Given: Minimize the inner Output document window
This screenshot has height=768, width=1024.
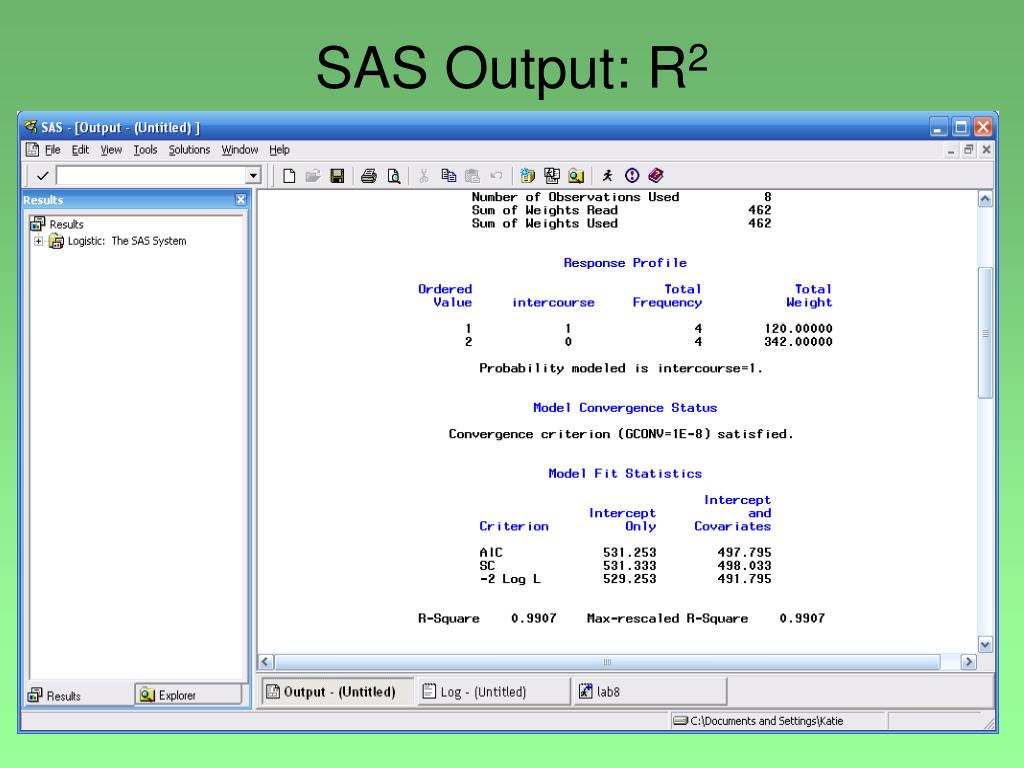Looking at the screenshot, I should click(952, 150).
